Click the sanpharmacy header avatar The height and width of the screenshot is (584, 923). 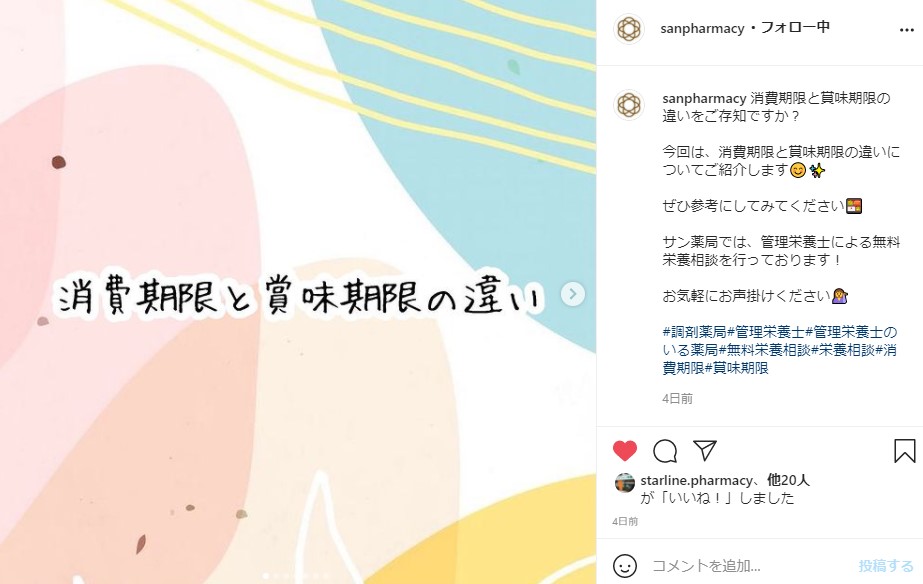coord(629,28)
